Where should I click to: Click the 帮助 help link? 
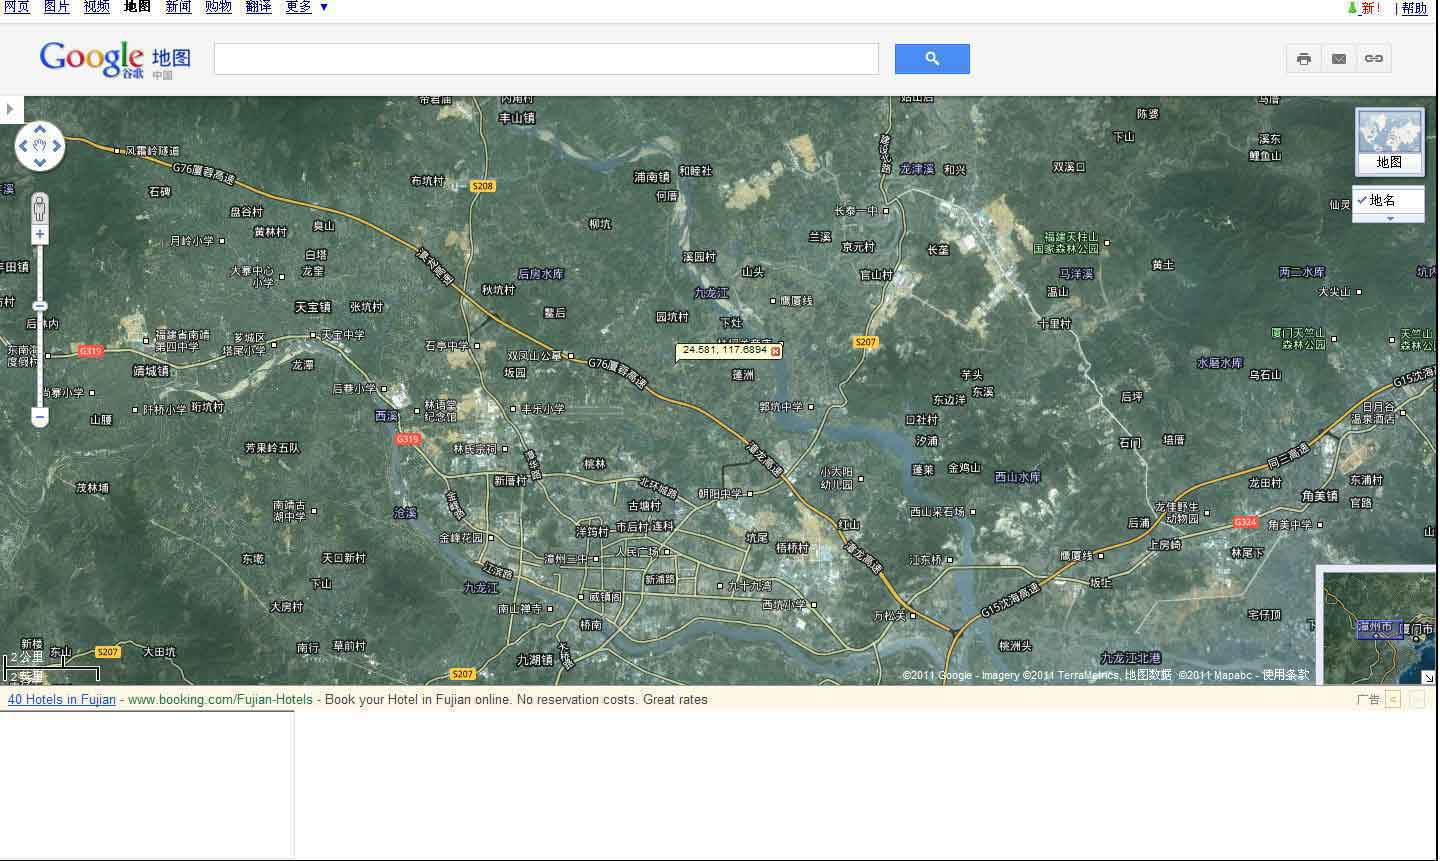(x=1414, y=8)
